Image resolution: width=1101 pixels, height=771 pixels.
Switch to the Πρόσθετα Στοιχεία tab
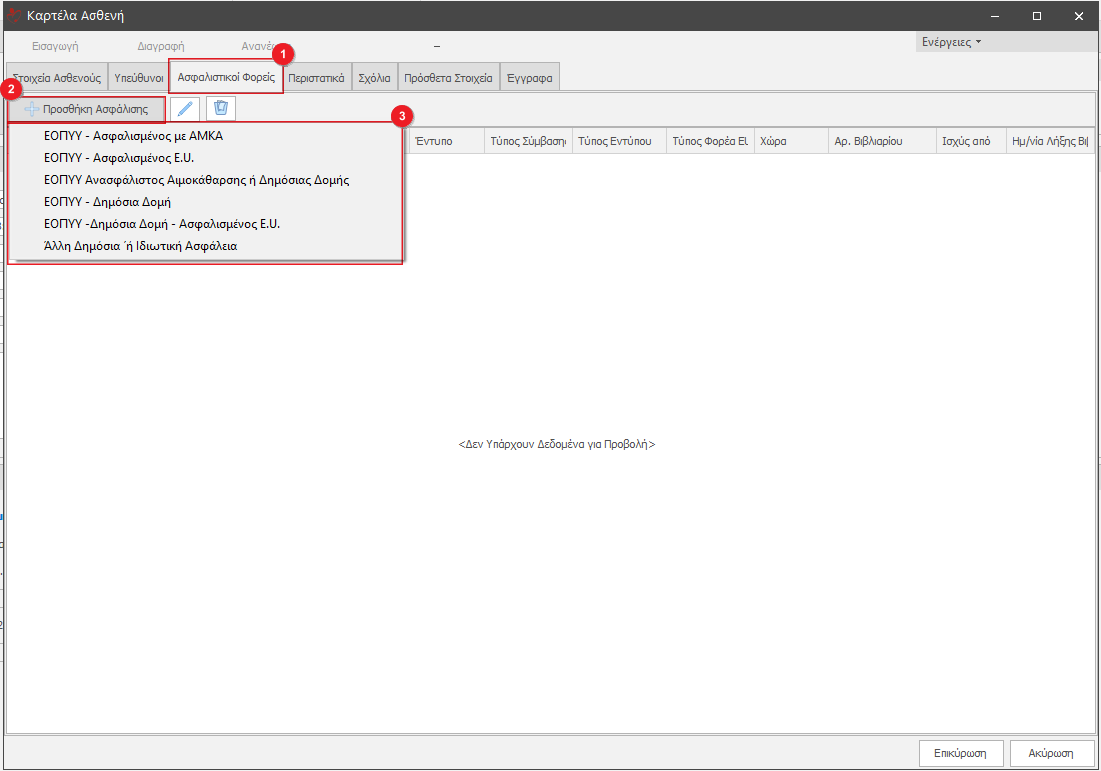point(449,77)
